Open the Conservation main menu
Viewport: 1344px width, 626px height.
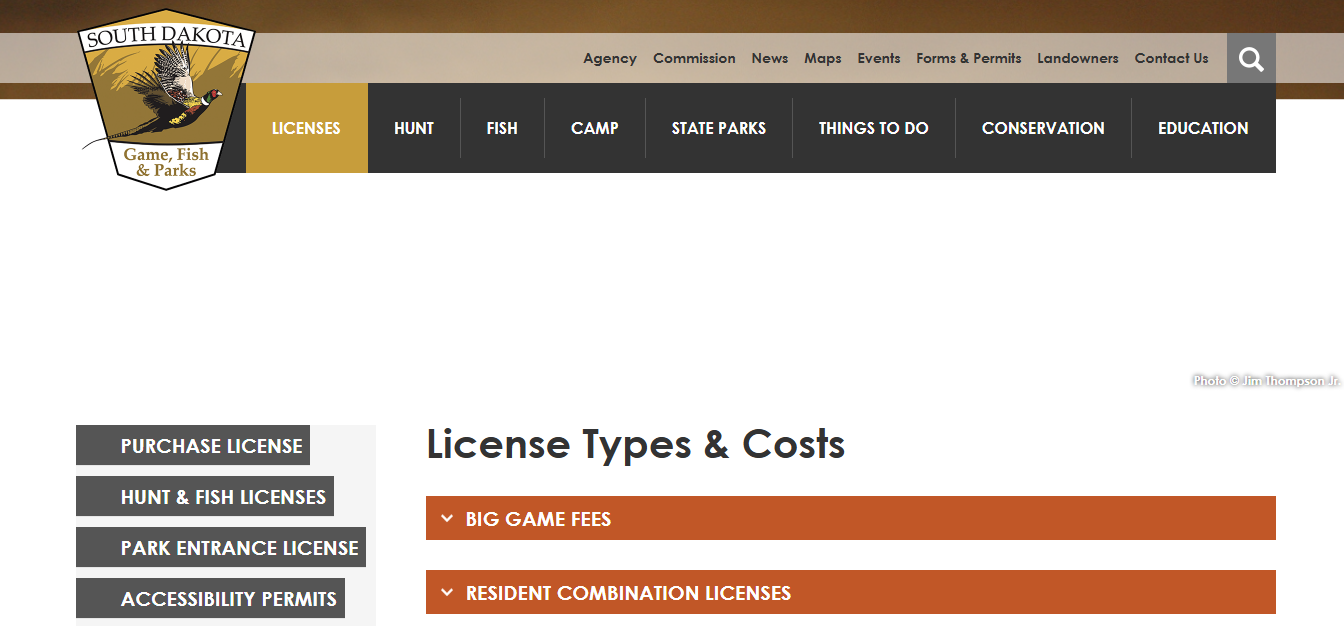(x=1043, y=128)
